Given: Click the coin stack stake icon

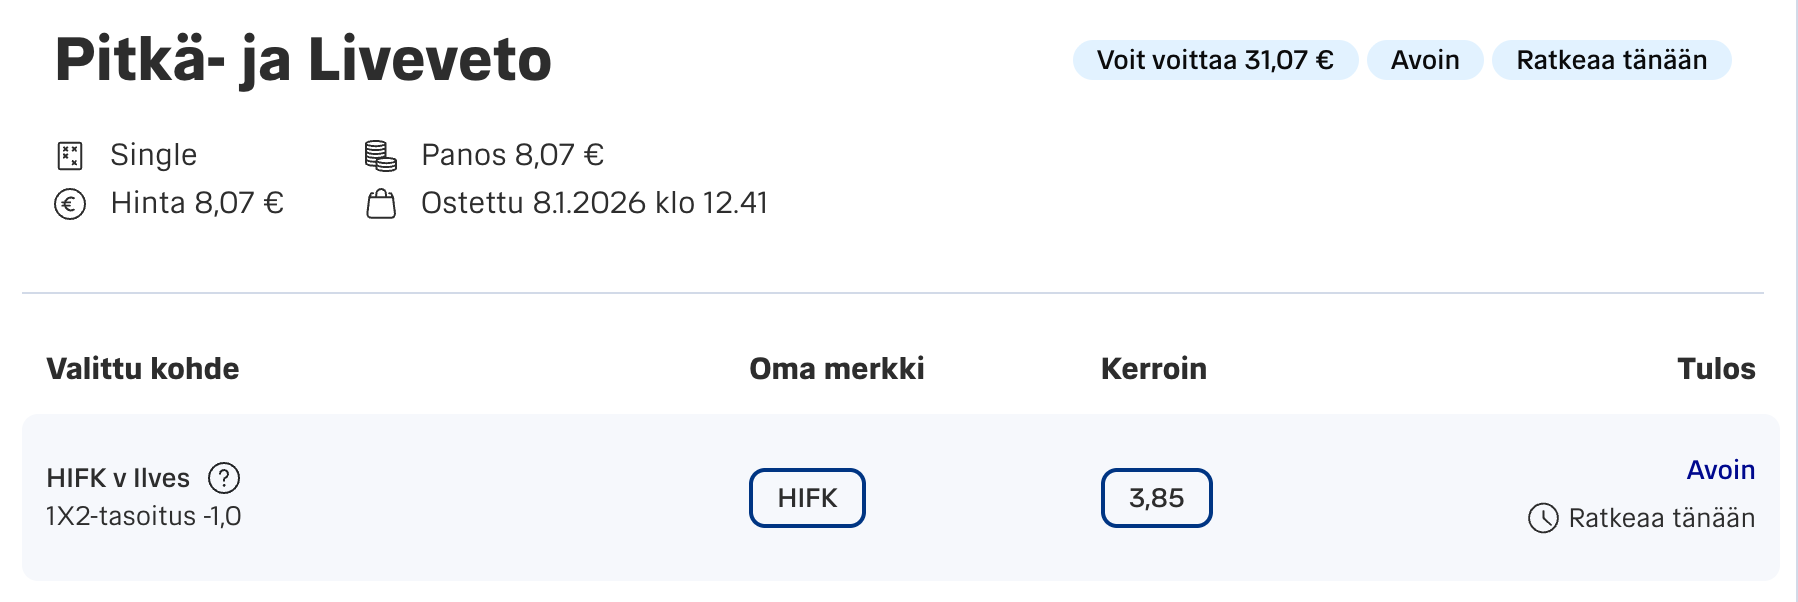Looking at the screenshot, I should [x=380, y=155].
